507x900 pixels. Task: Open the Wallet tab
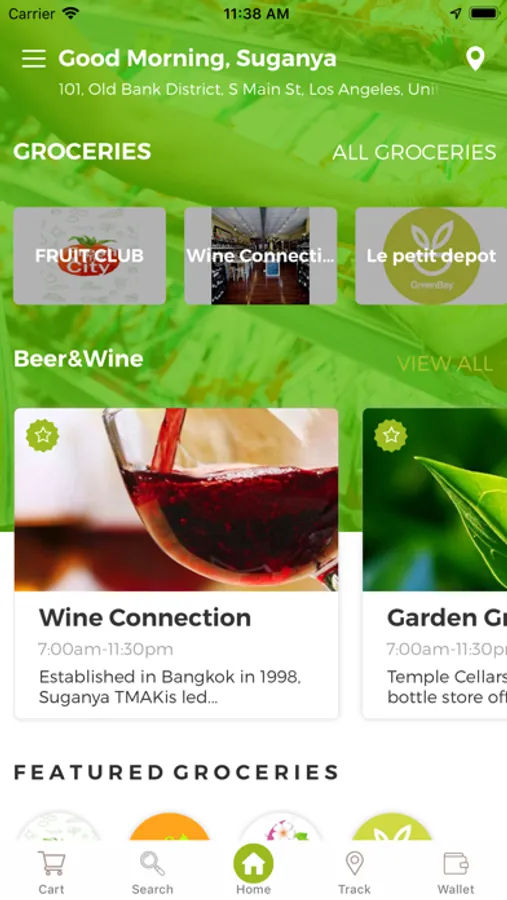tap(456, 872)
